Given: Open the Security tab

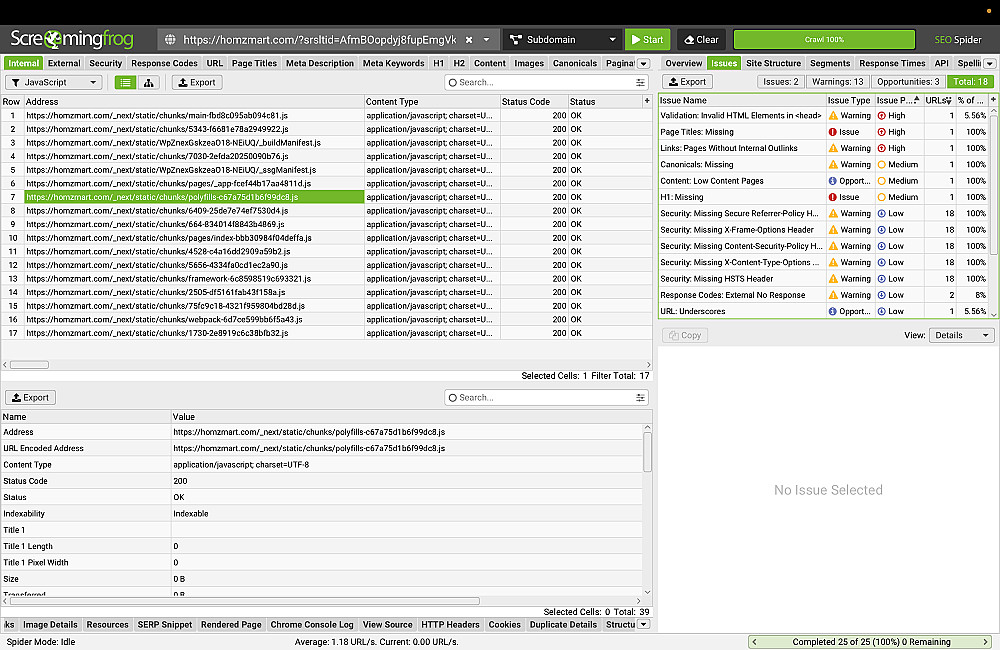Looking at the screenshot, I should point(105,63).
